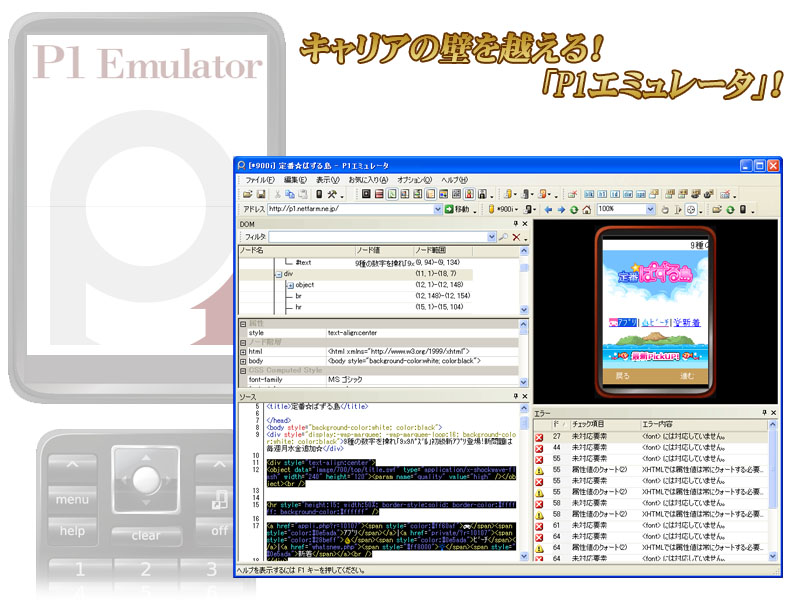Close the エラー error panel
This screenshot has width=800, height=600.
[x=773, y=412]
